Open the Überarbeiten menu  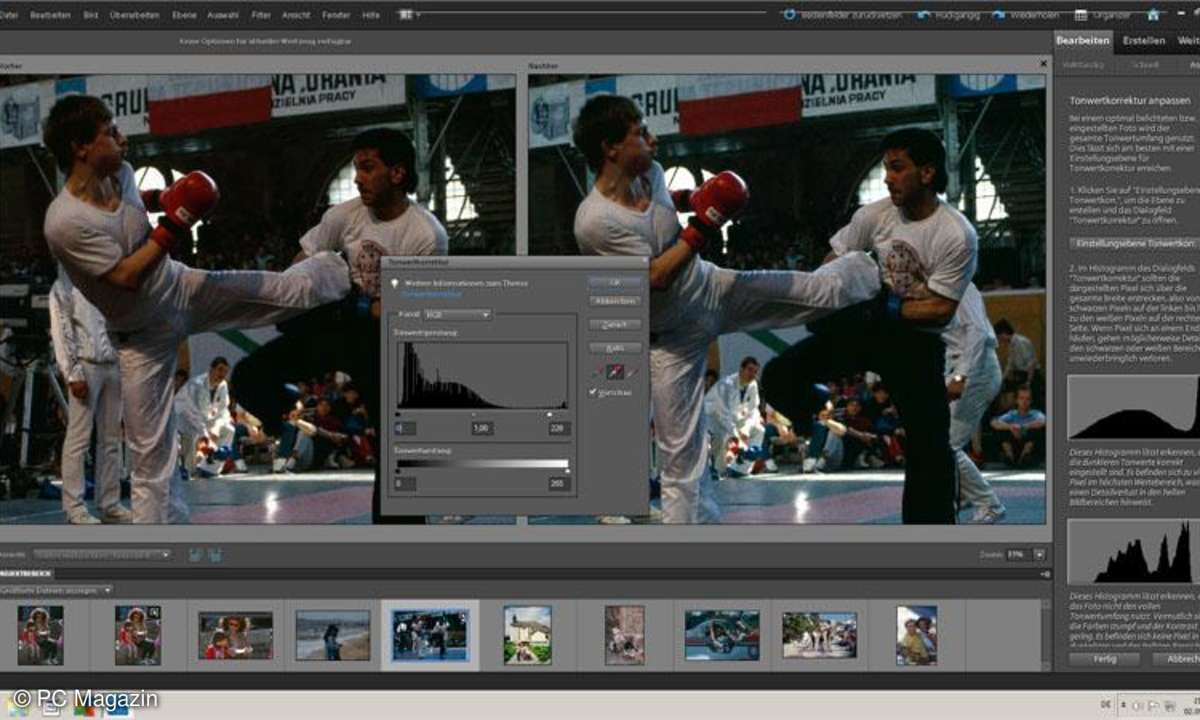tap(135, 16)
